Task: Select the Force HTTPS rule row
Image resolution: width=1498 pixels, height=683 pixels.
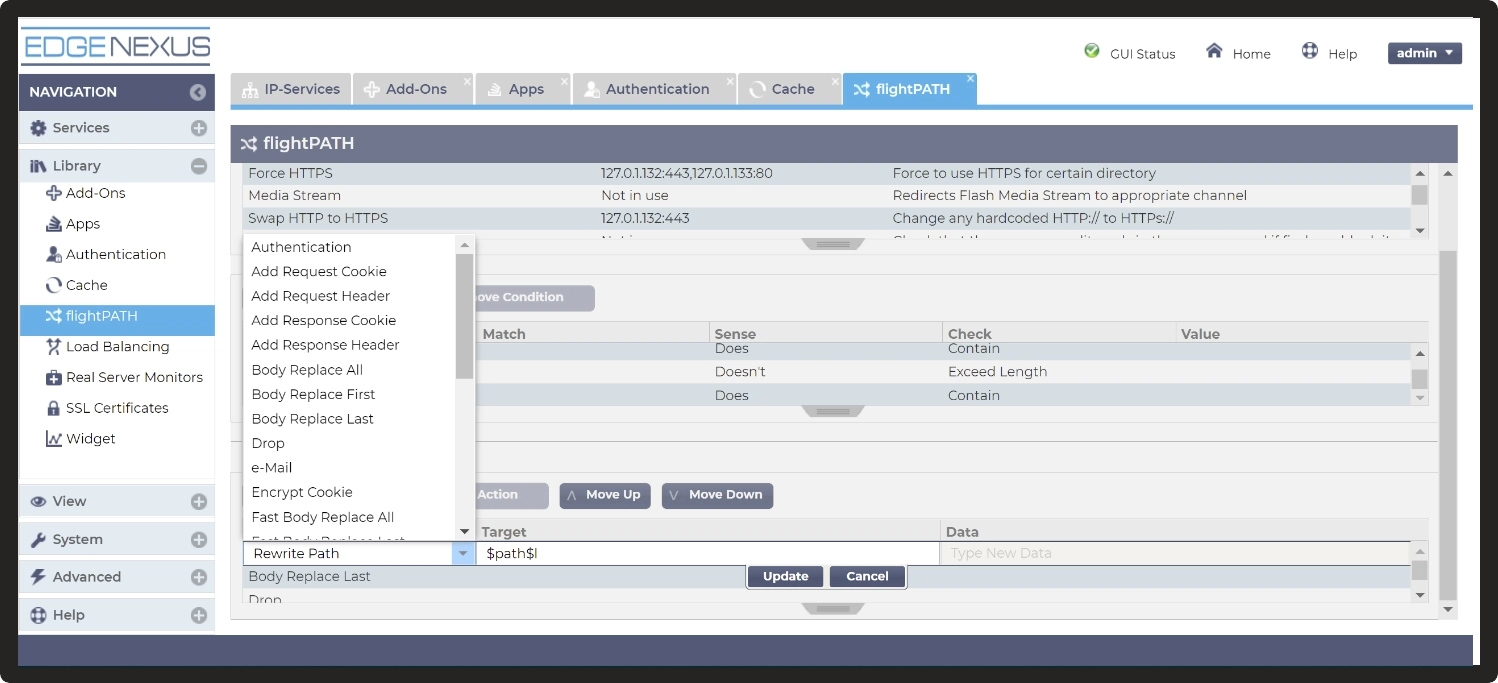Action: point(827,173)
